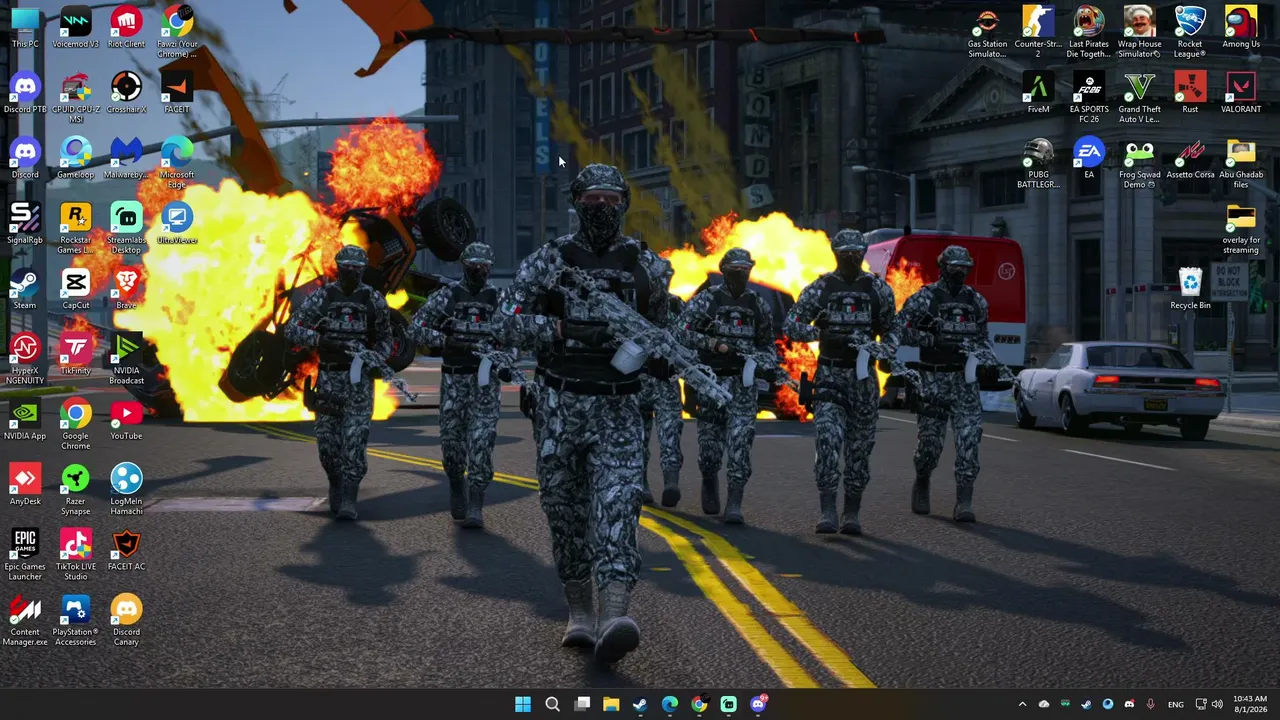The height and width of the screenshot is (720, 1280).
Task: Select the Brave browser shortcut
Action: (126, 288)
